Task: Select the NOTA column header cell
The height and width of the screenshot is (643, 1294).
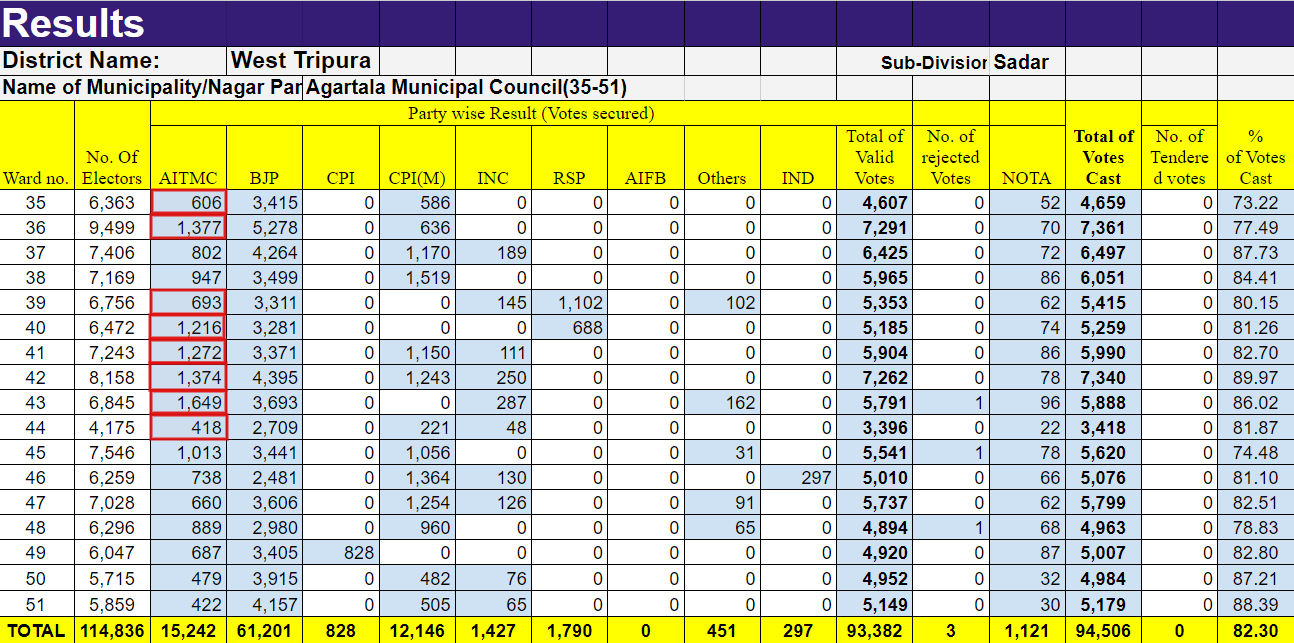Action: click(x=1027, y=158)
